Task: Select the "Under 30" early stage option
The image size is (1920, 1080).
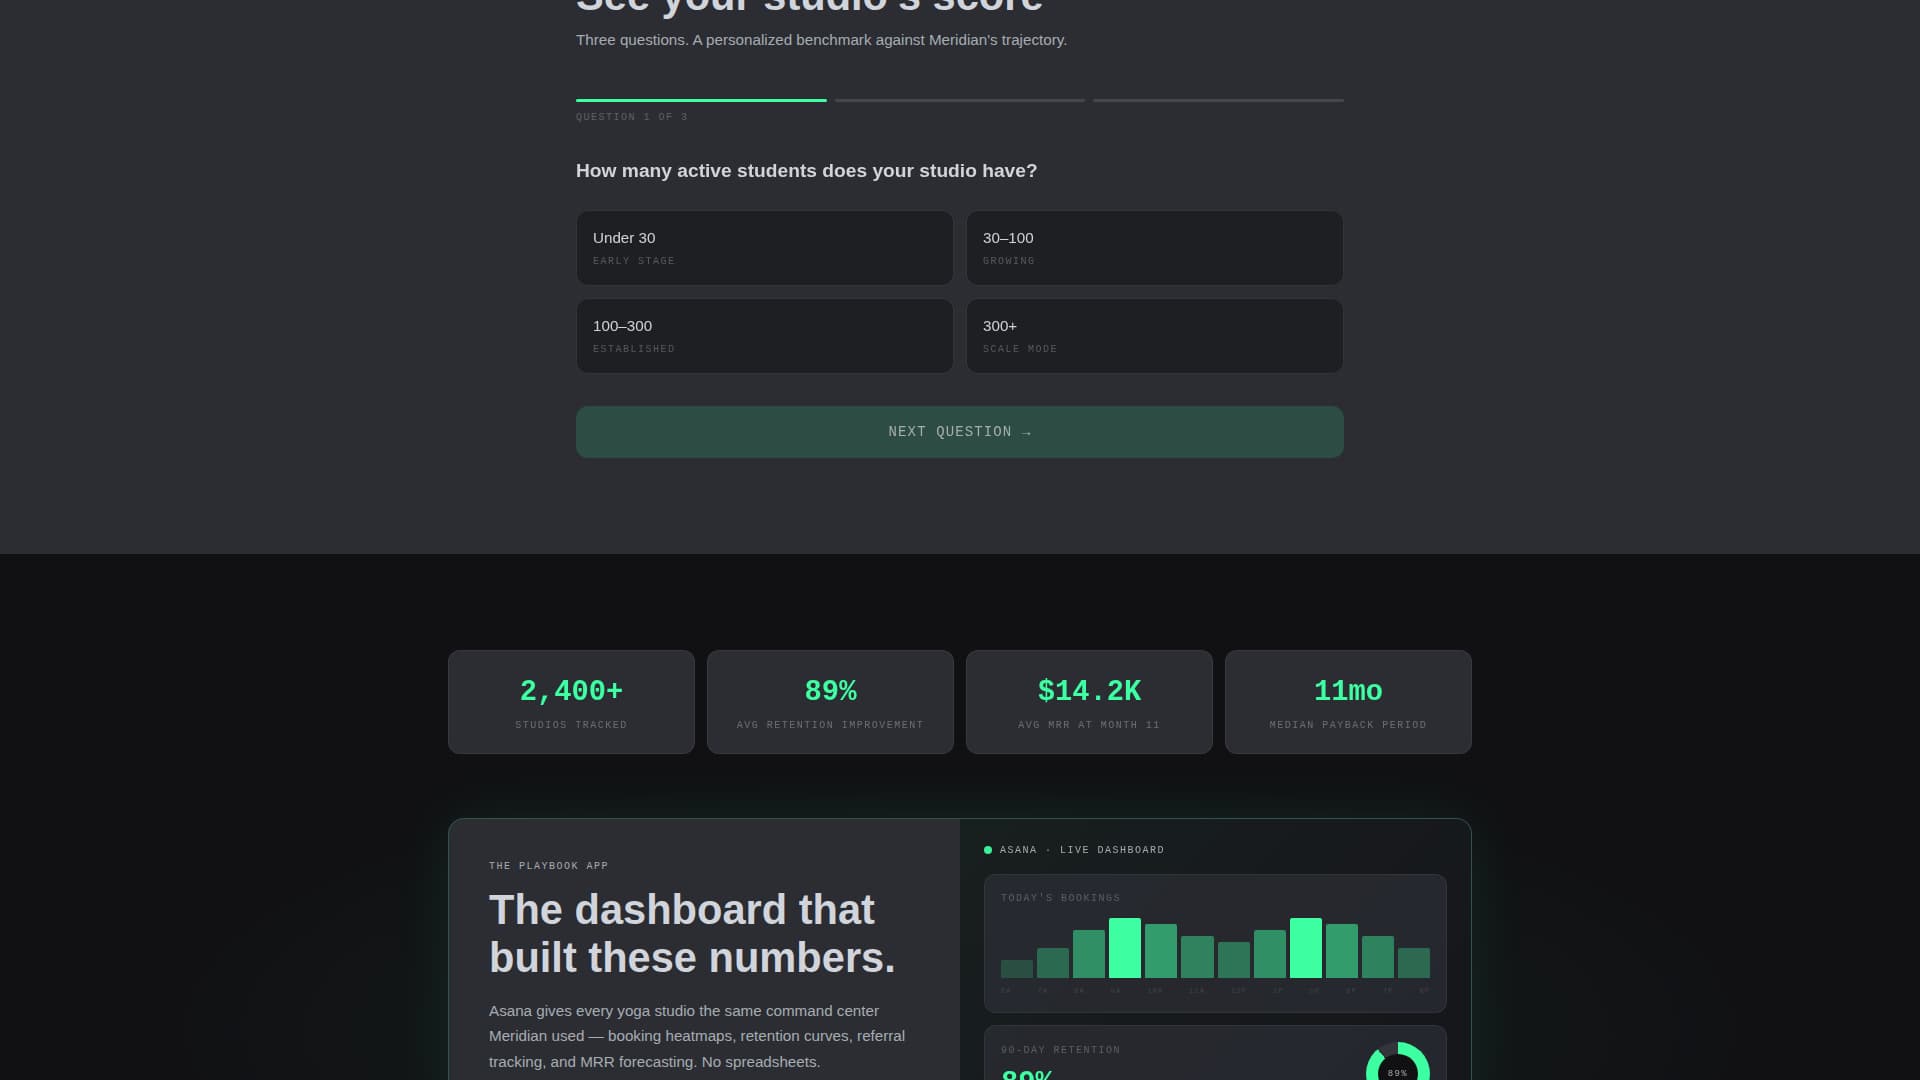Action: pyautogui.click(x=765, y=248)
